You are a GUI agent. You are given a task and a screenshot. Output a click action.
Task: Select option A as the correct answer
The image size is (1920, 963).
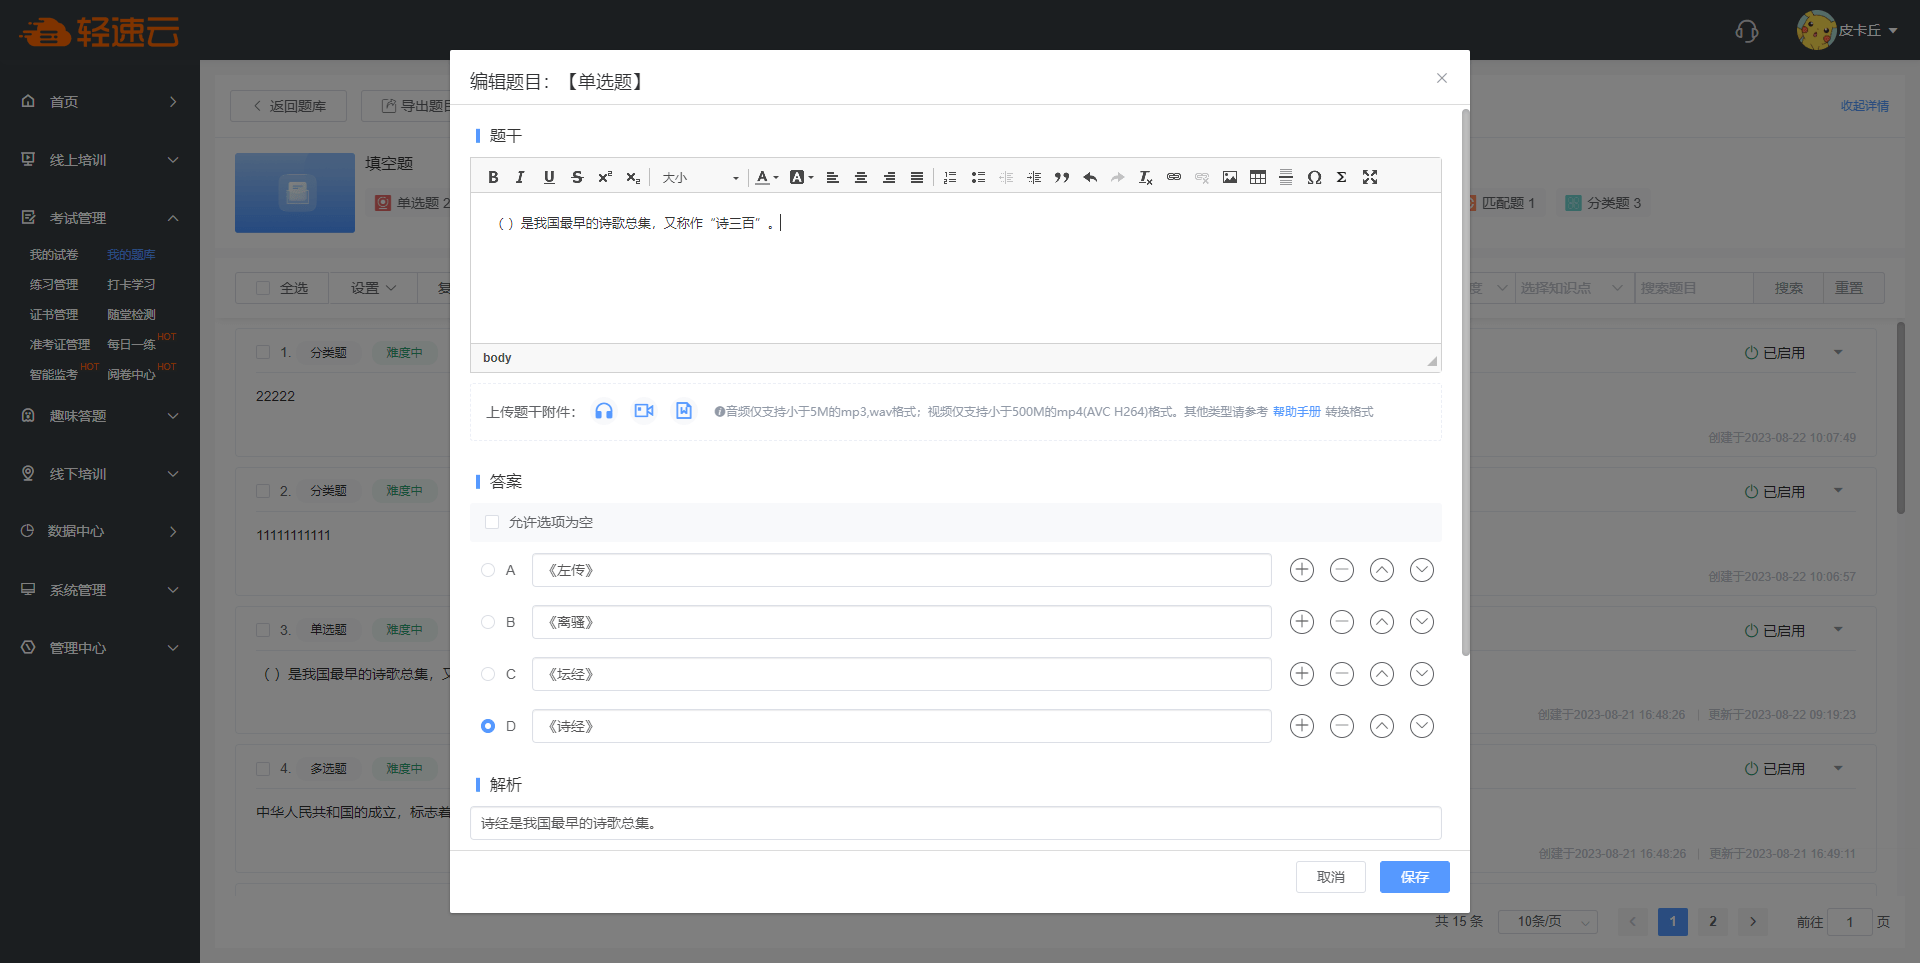(488, 570)
